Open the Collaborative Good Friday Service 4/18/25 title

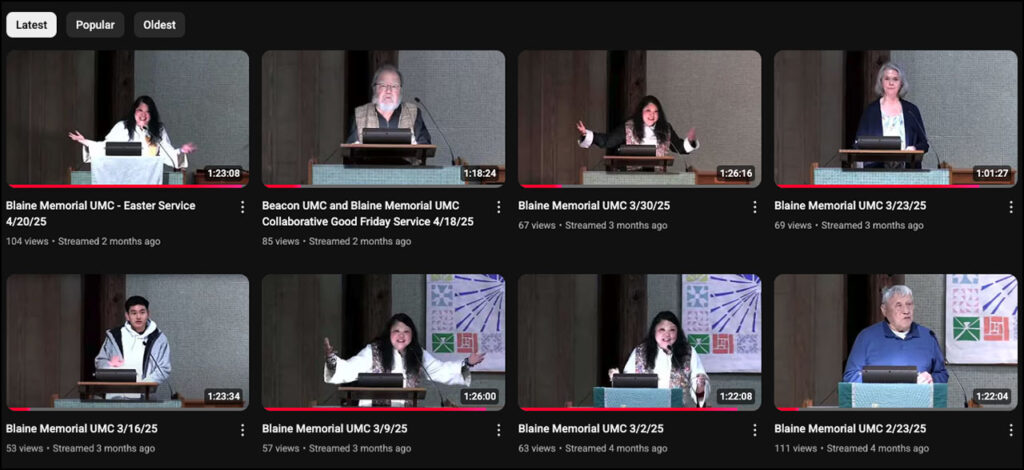click(368, 213)
